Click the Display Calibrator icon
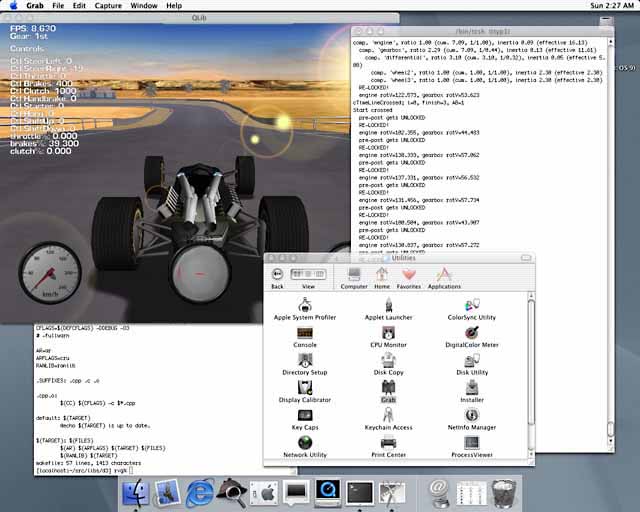640x512 pixels. pos(305,386)
